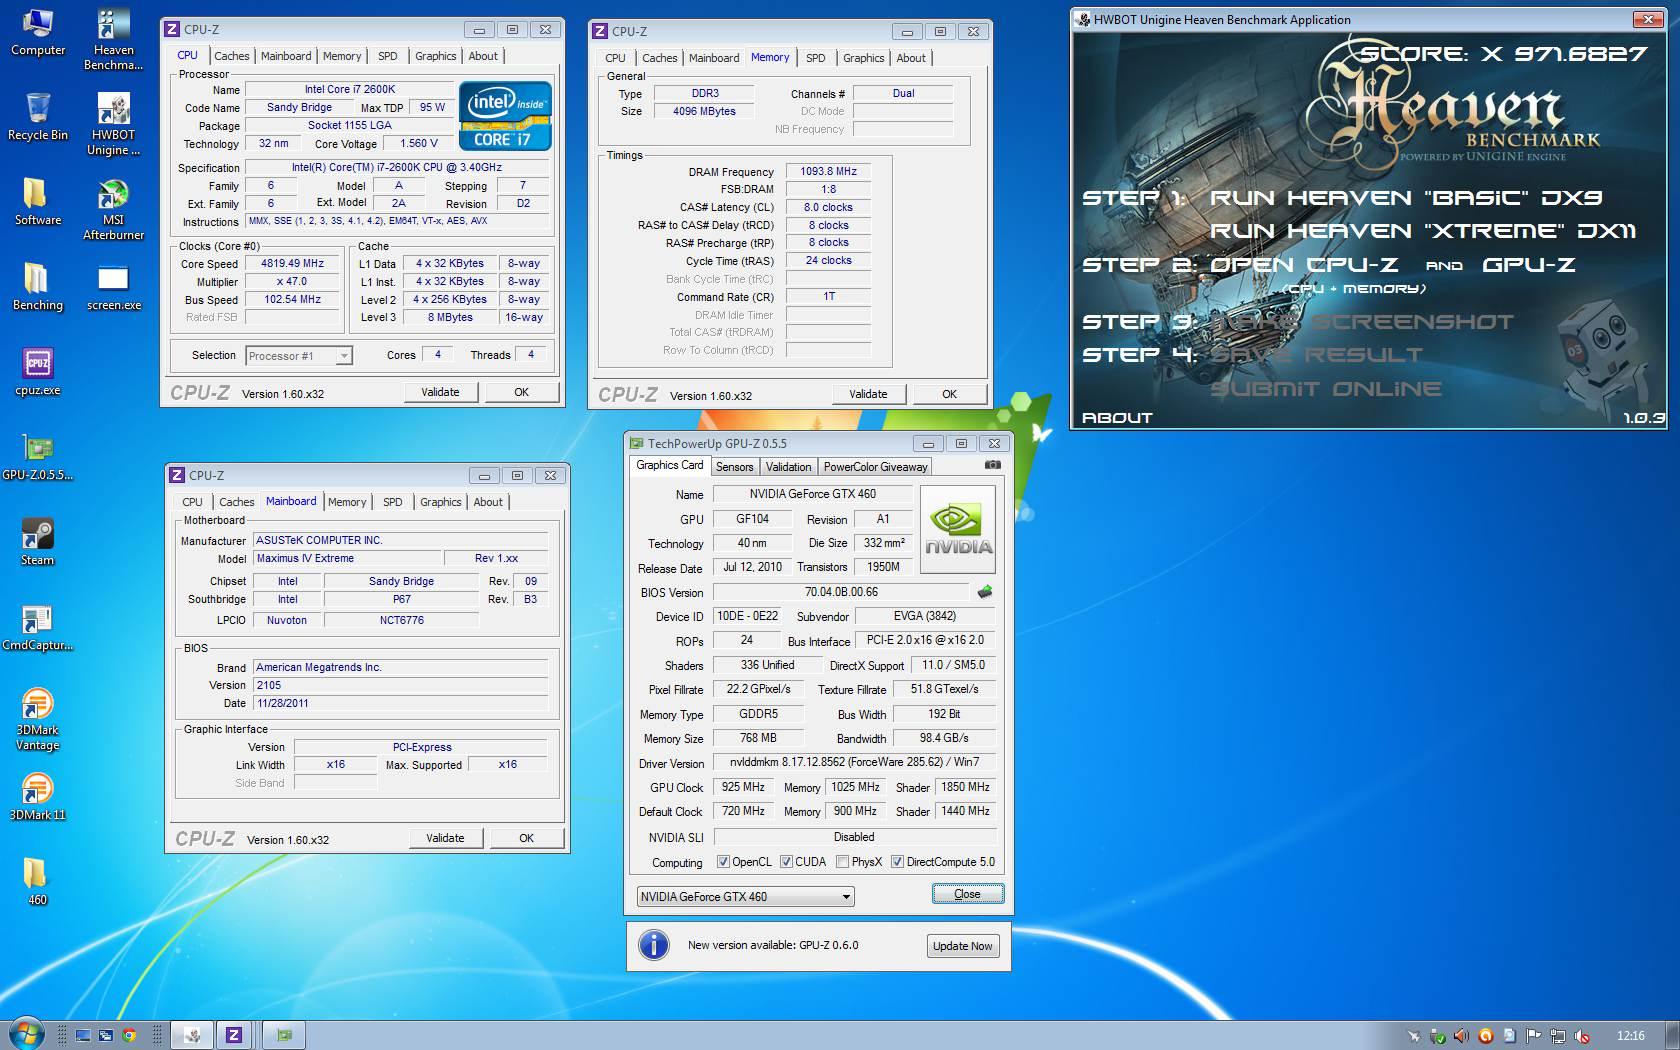Open the Validation tab in GPU-Z
This screenshot has height=1050, width=1680.
788,467
